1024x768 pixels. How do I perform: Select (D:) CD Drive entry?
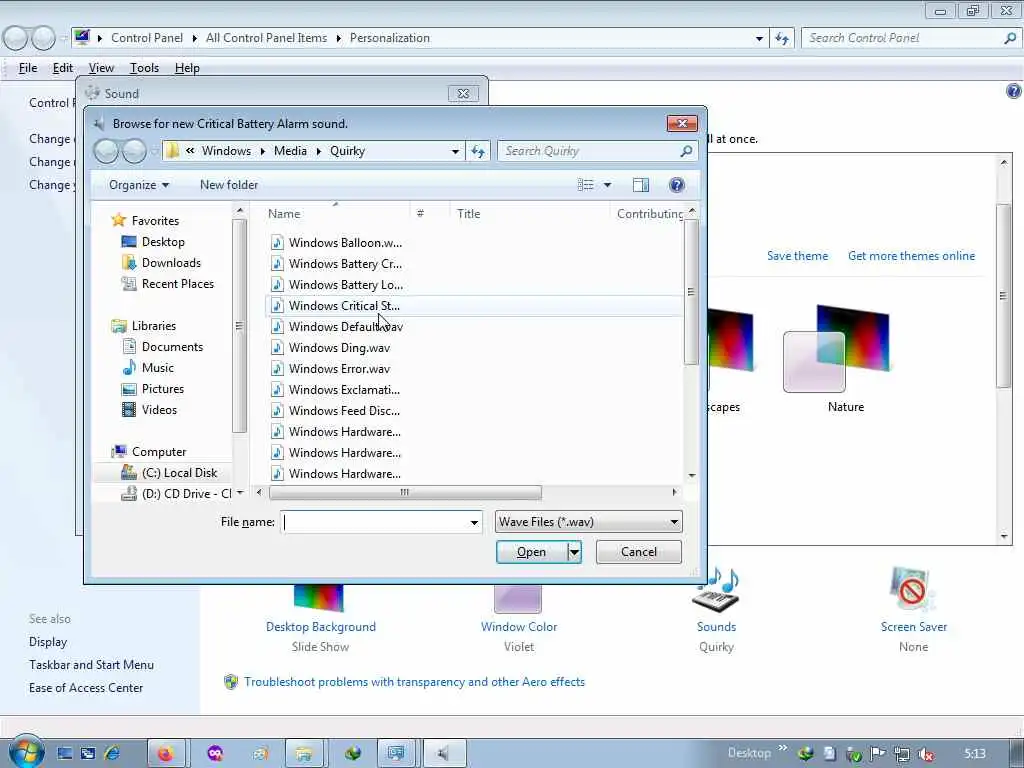coord(186,494)
